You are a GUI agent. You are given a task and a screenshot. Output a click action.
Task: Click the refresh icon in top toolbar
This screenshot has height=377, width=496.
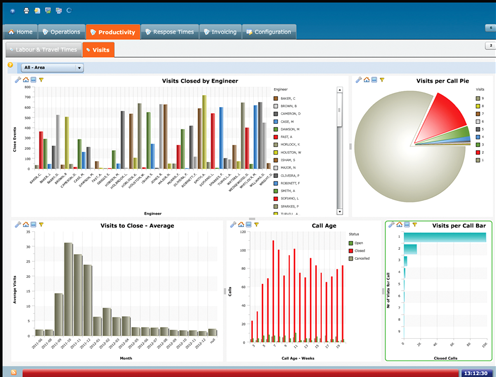[x=69, y=11]
